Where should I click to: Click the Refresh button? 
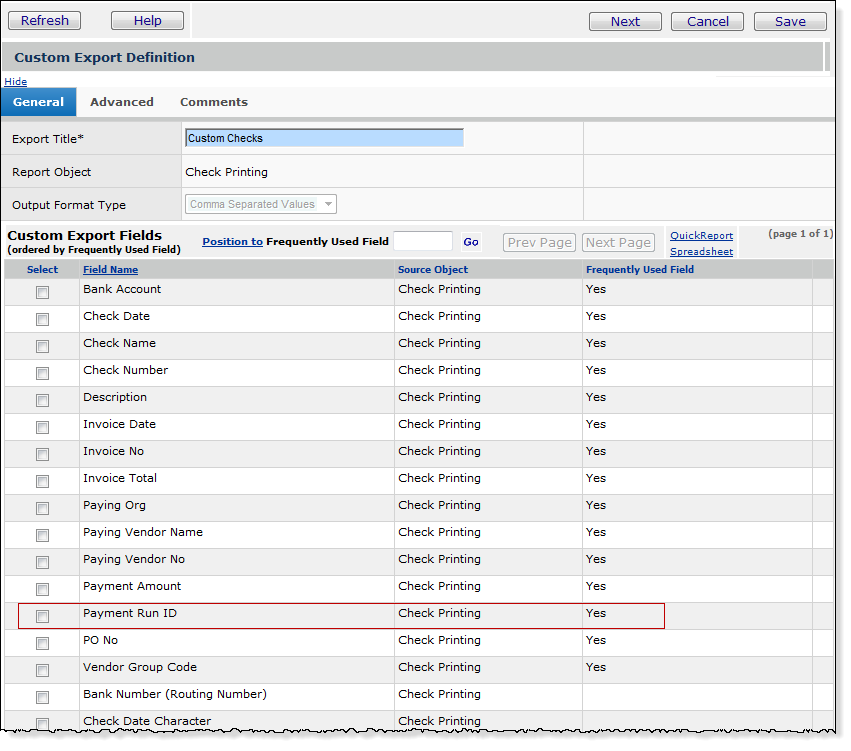pyautogui.click(x=45, y=21)
